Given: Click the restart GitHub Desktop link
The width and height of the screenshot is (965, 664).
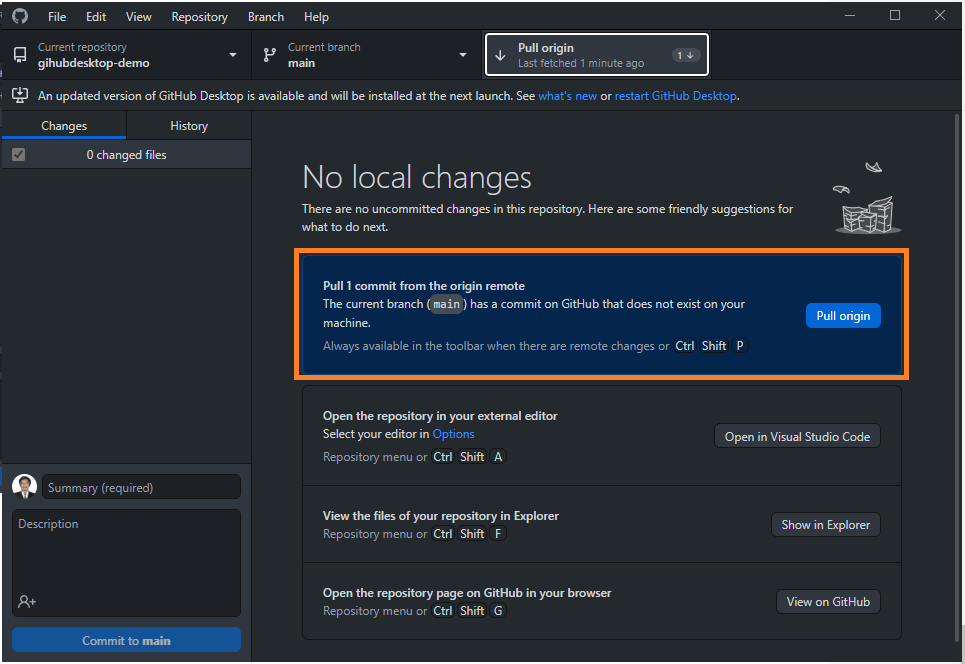Looking at the screenshot, I should point(676,96).
